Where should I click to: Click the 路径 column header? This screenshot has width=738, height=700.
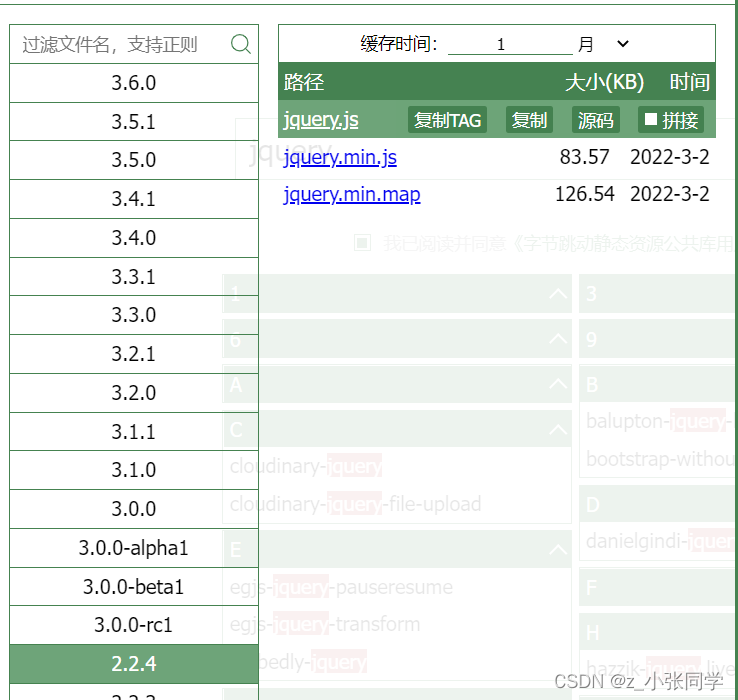tap(304, 82)
